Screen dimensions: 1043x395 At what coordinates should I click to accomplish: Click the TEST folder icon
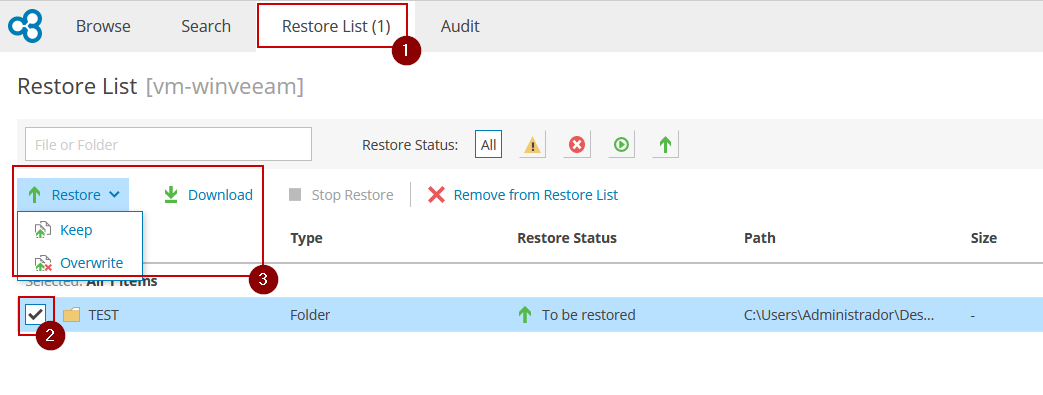[x=71, y=315]
